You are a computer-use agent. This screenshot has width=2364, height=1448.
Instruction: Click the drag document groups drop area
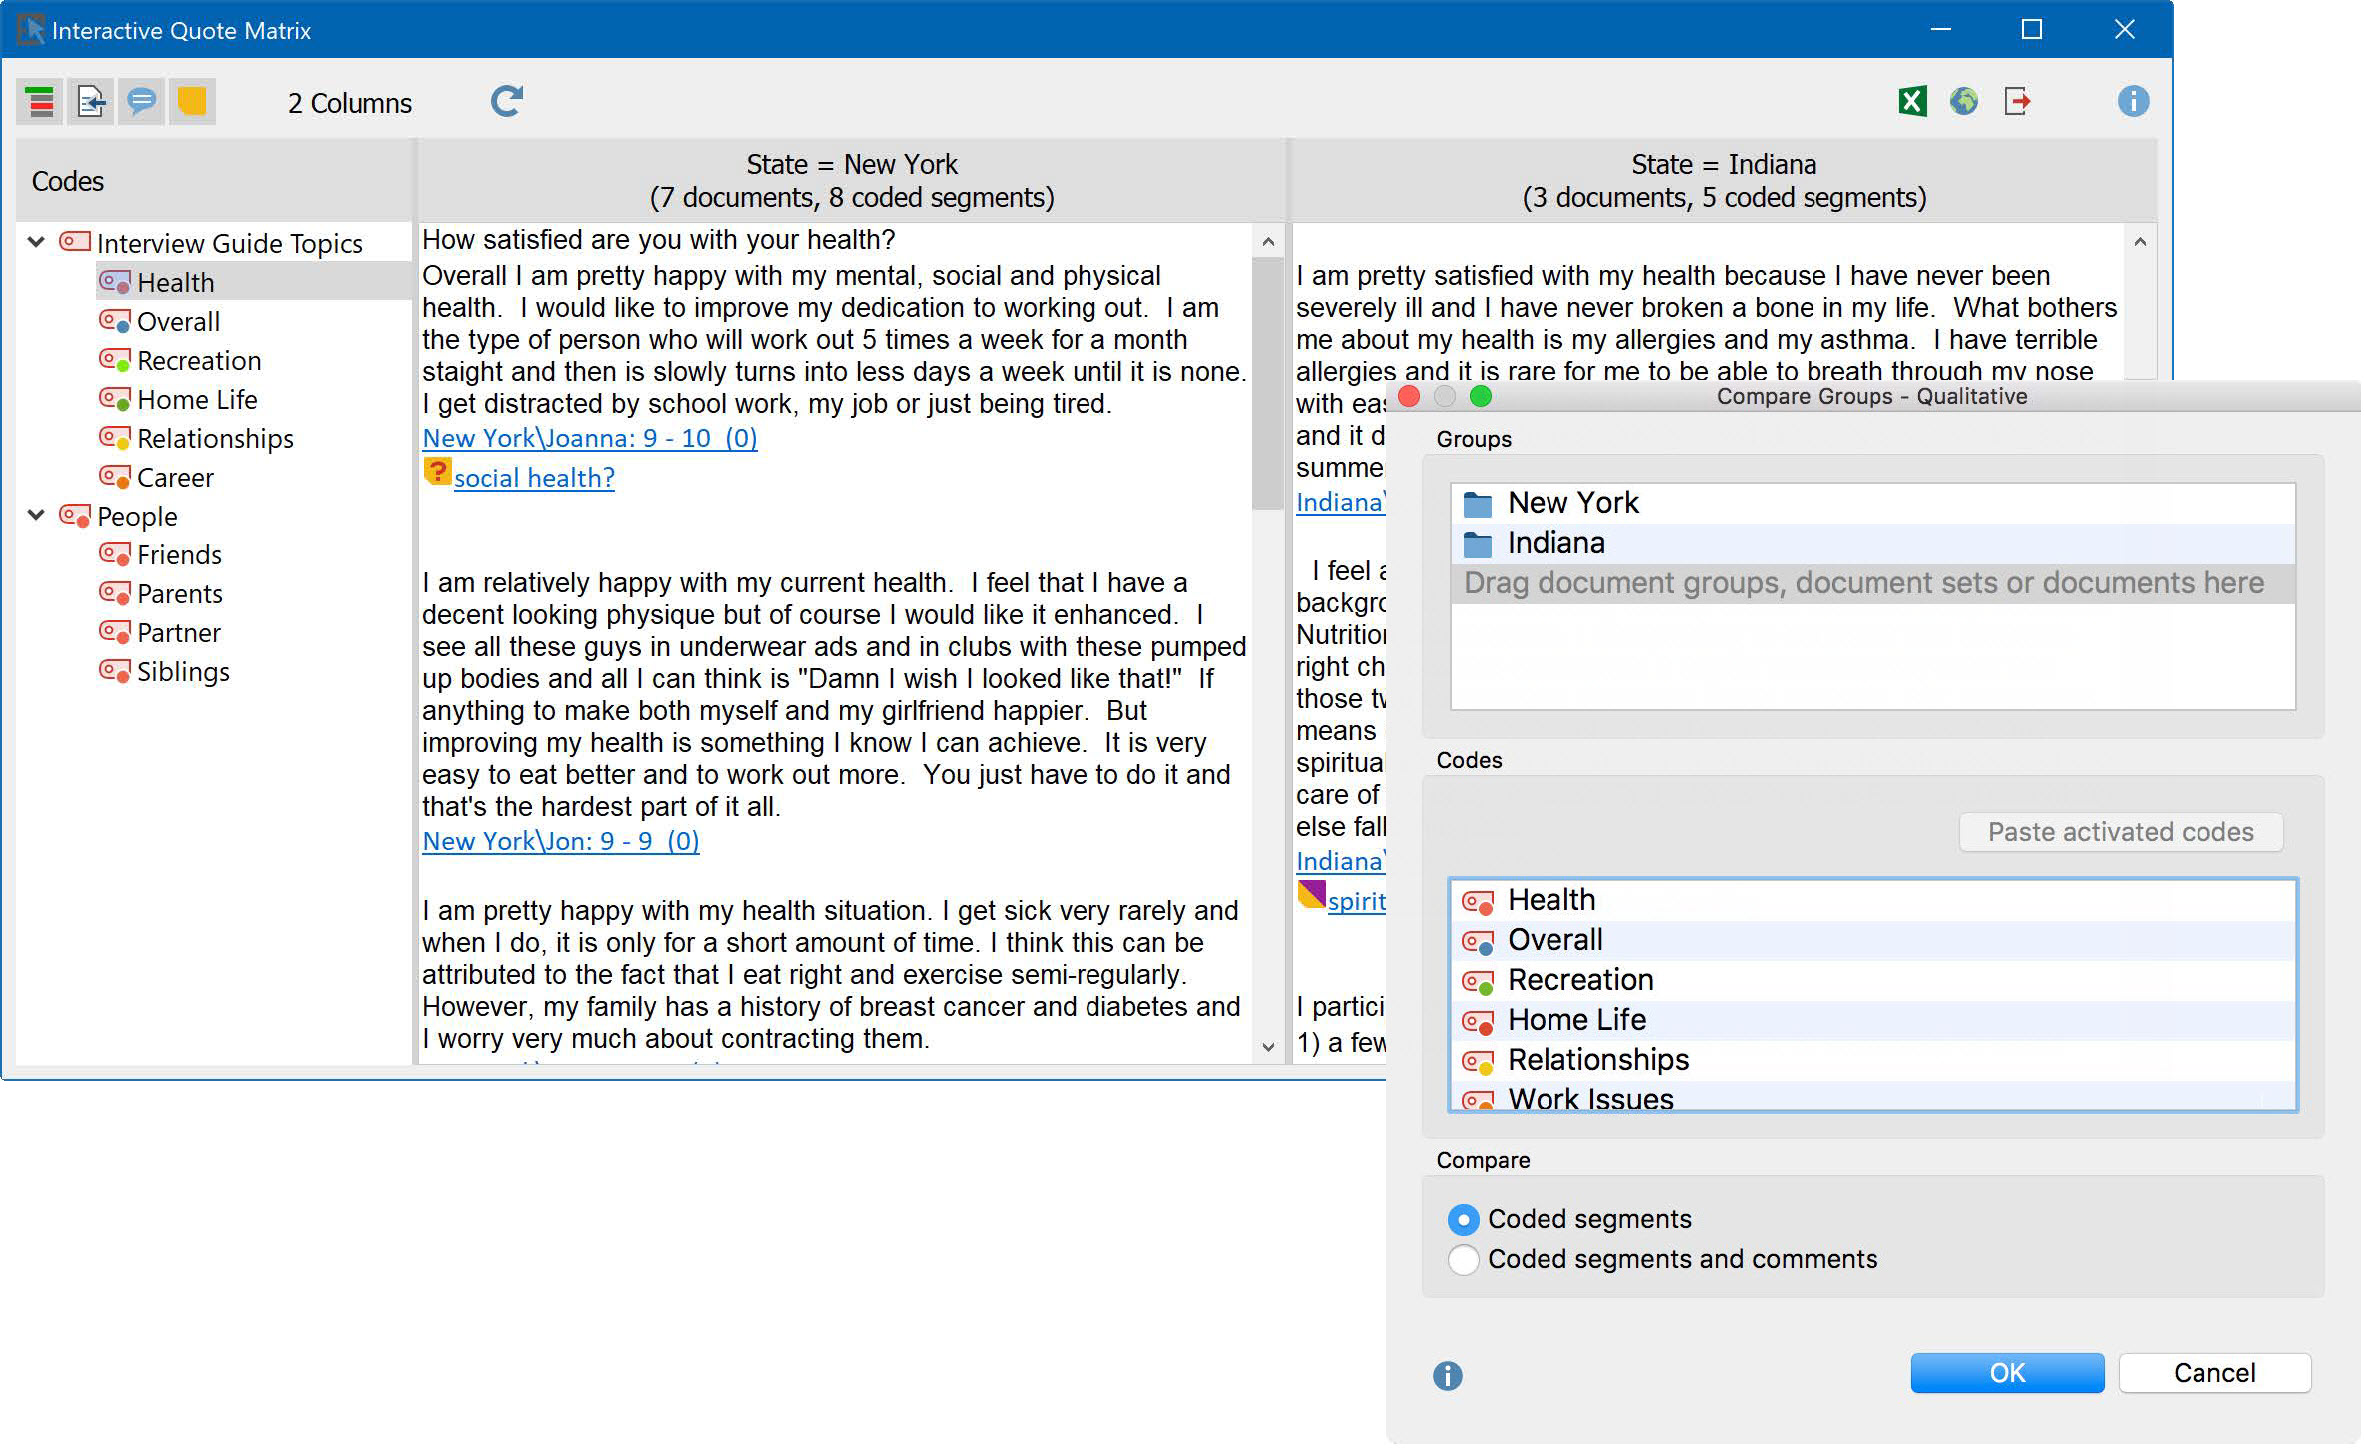pyautogui.click(x=1873, y=584)
